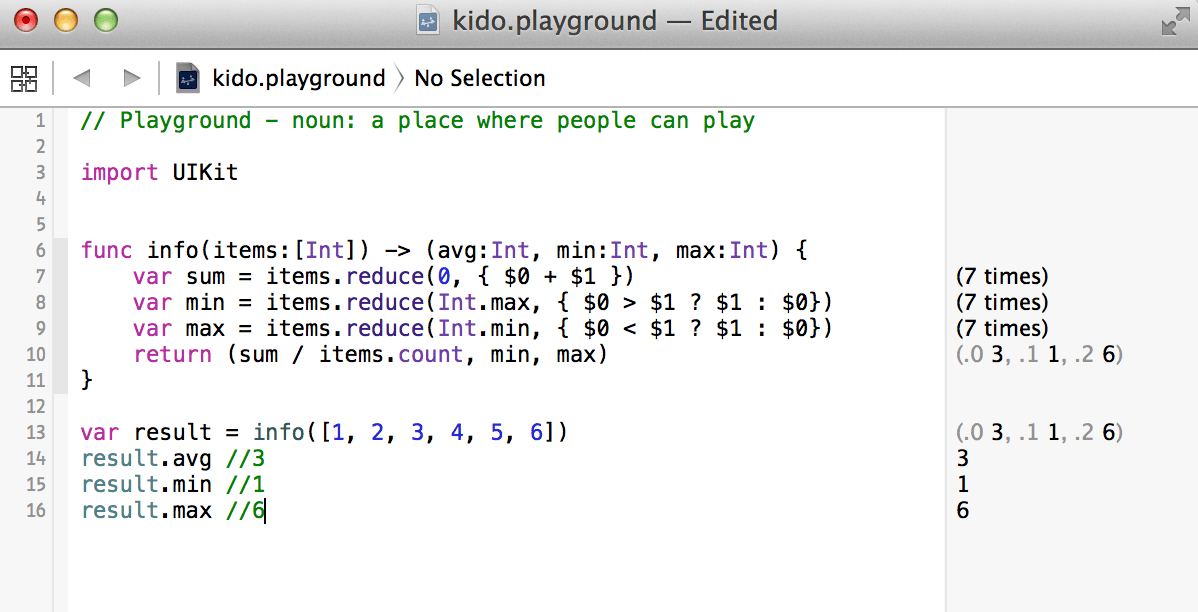1198x612 pixels.
Task: Click the result value 6 for result.max
Action: [962, 510]
